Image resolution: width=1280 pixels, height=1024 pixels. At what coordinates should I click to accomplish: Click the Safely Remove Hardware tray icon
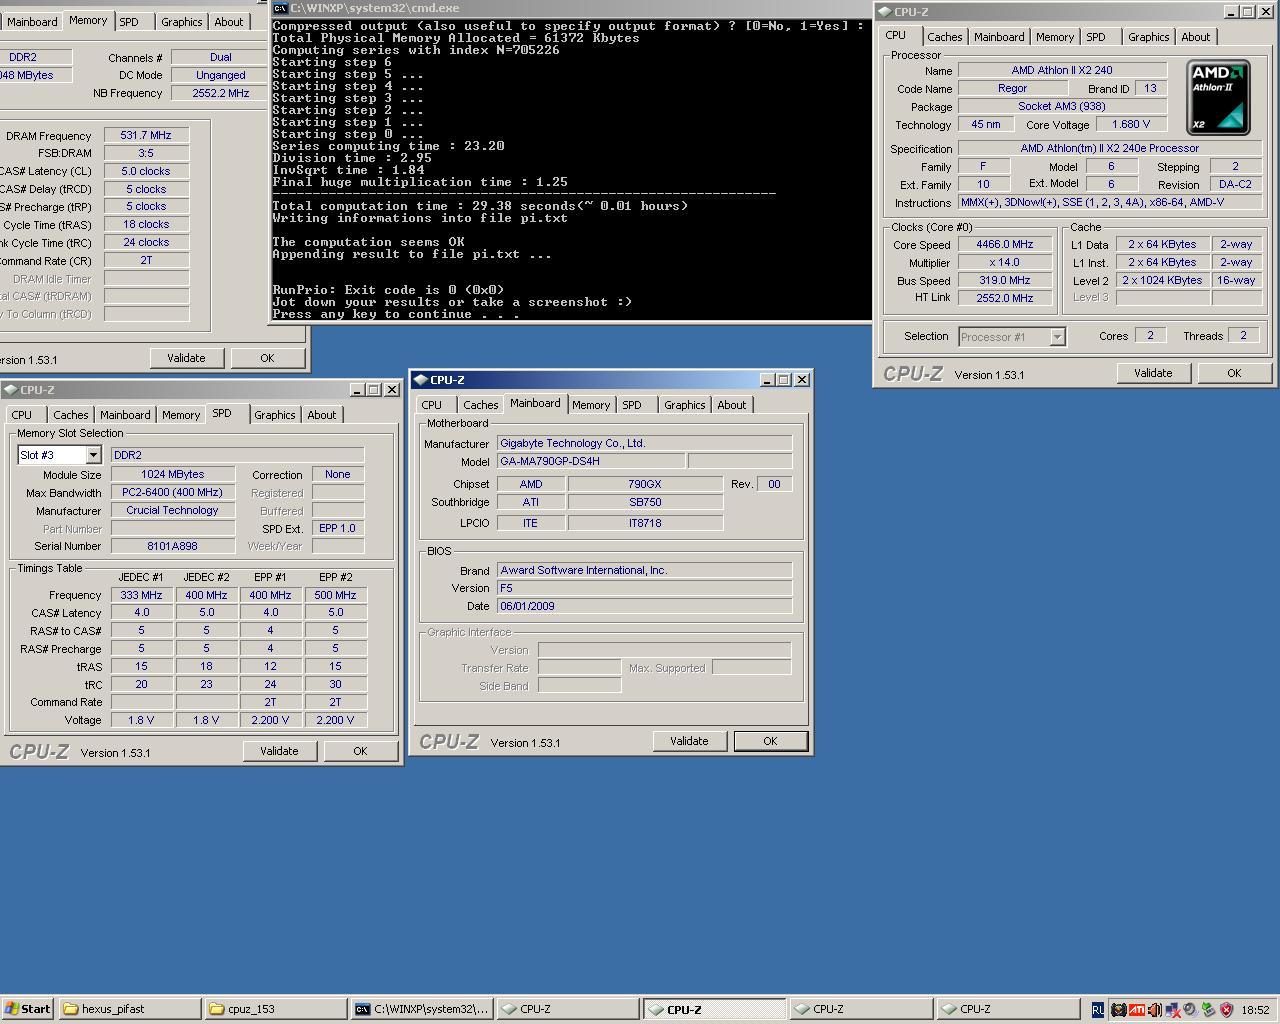(x=1208, y=1010)
